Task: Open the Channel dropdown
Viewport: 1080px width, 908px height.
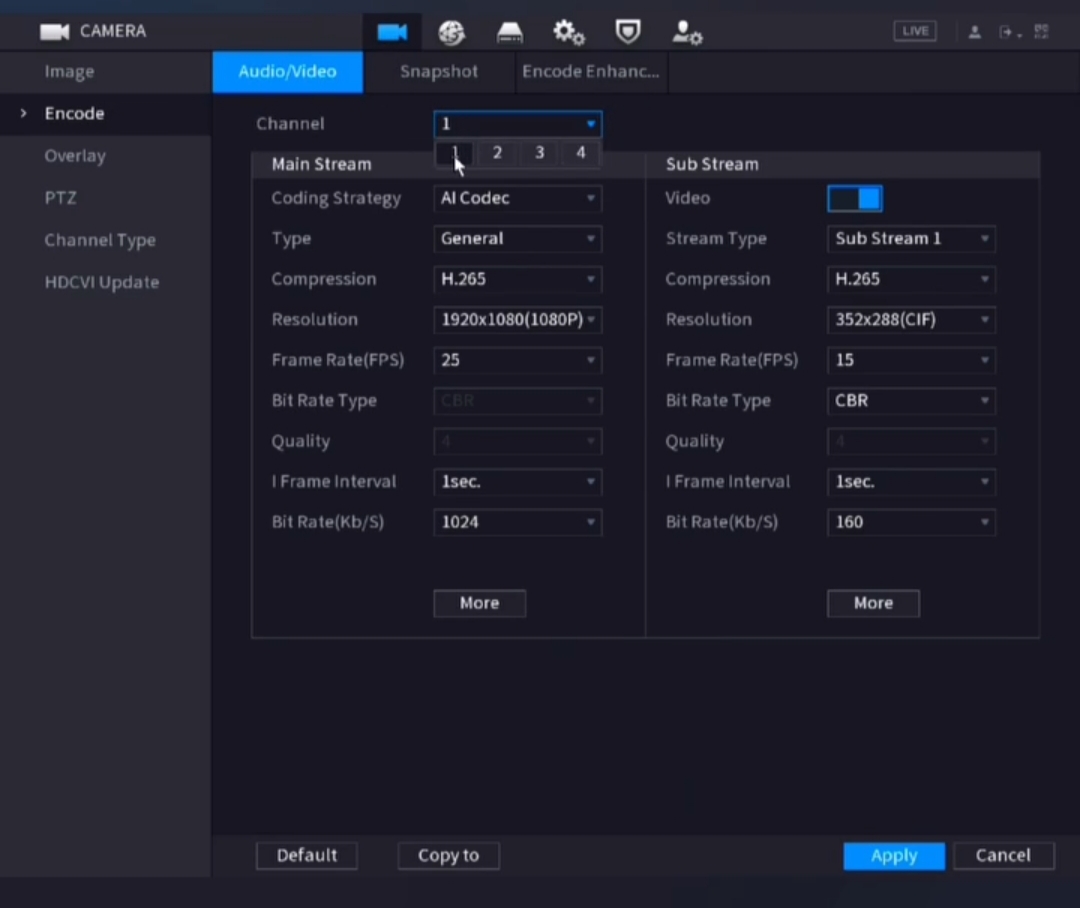Action: (x=518, y=124)
